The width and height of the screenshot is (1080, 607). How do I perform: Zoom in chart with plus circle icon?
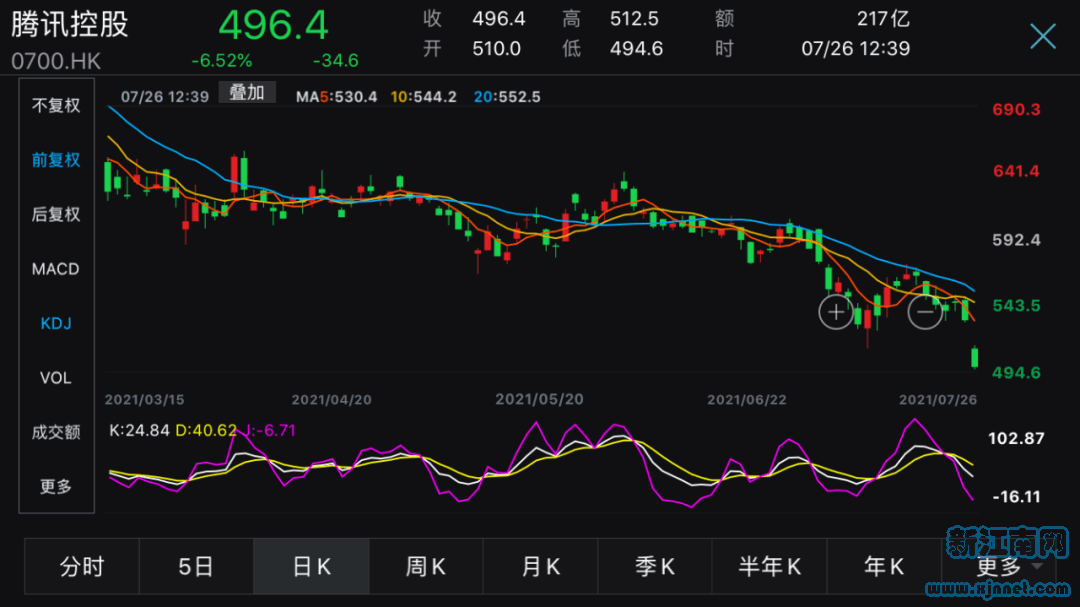pyautogui.click(x=835, y=313)
